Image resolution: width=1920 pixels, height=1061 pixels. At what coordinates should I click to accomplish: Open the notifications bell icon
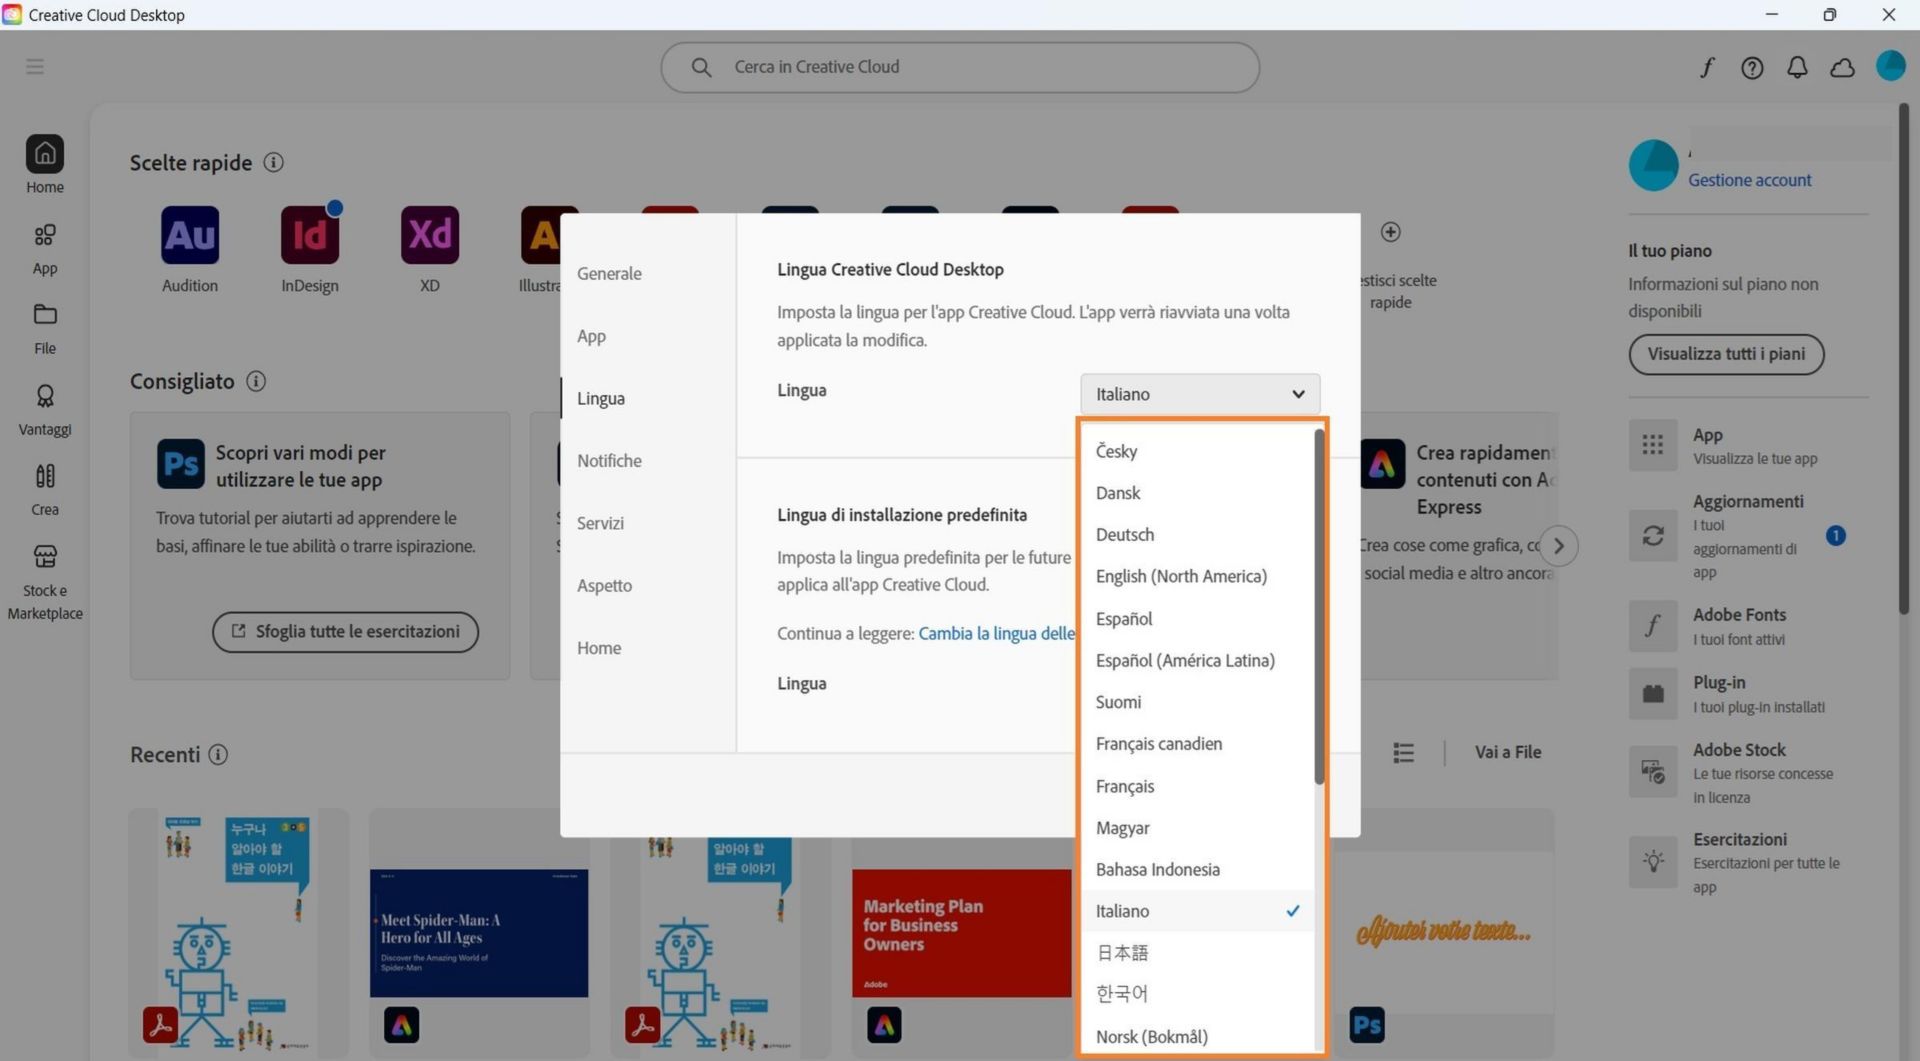(x=1797, y=67)
